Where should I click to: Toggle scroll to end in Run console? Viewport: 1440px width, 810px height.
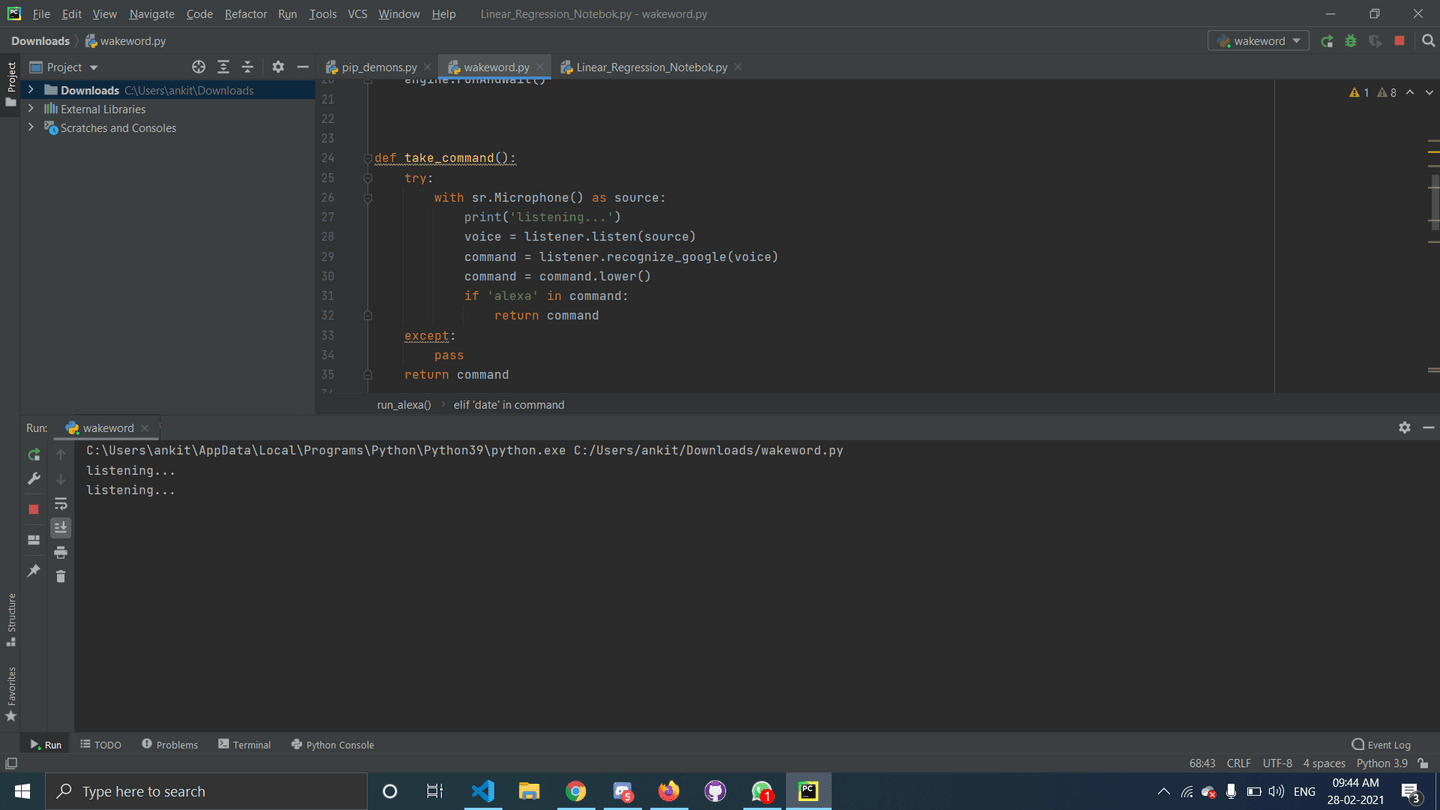coord(61,527)
